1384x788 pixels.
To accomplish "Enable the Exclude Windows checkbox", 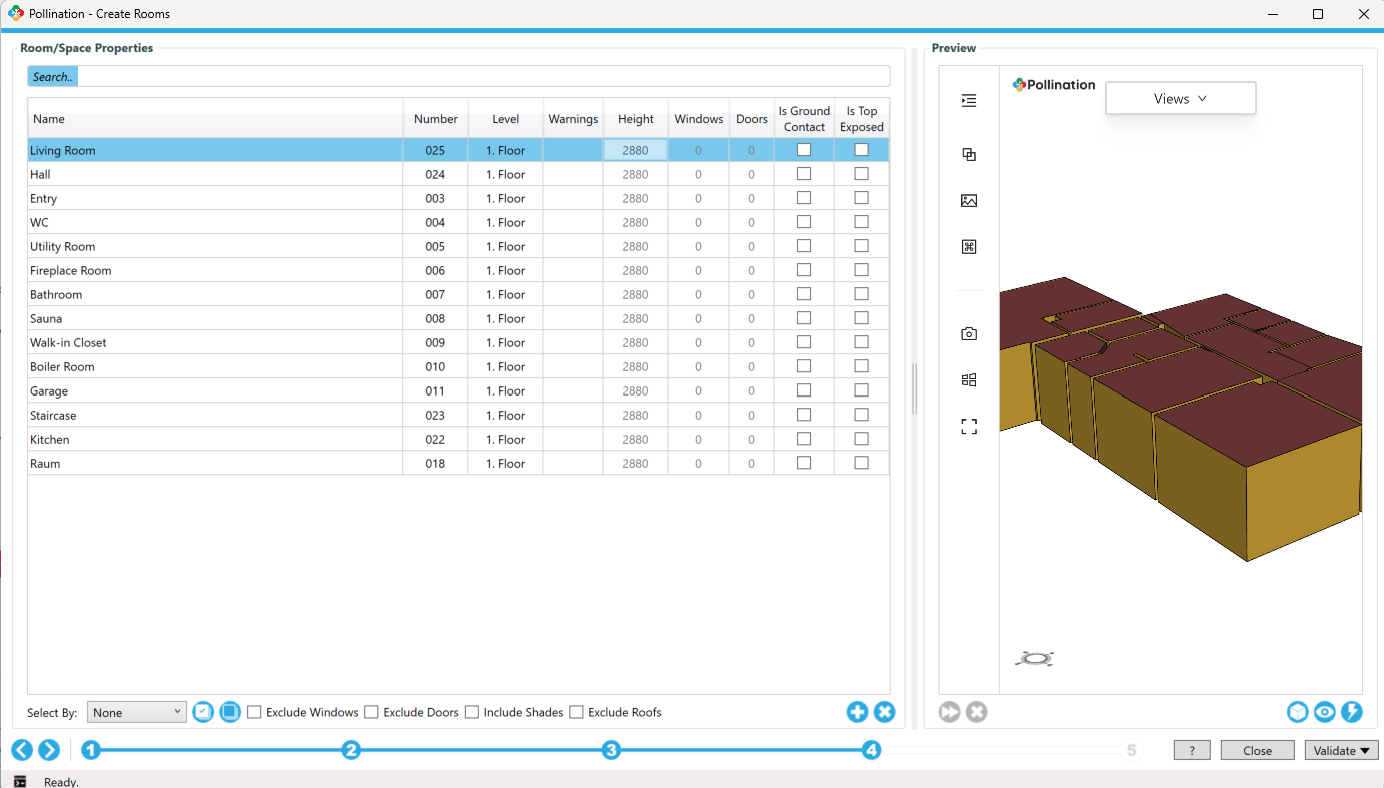I will tap(255, 713).
